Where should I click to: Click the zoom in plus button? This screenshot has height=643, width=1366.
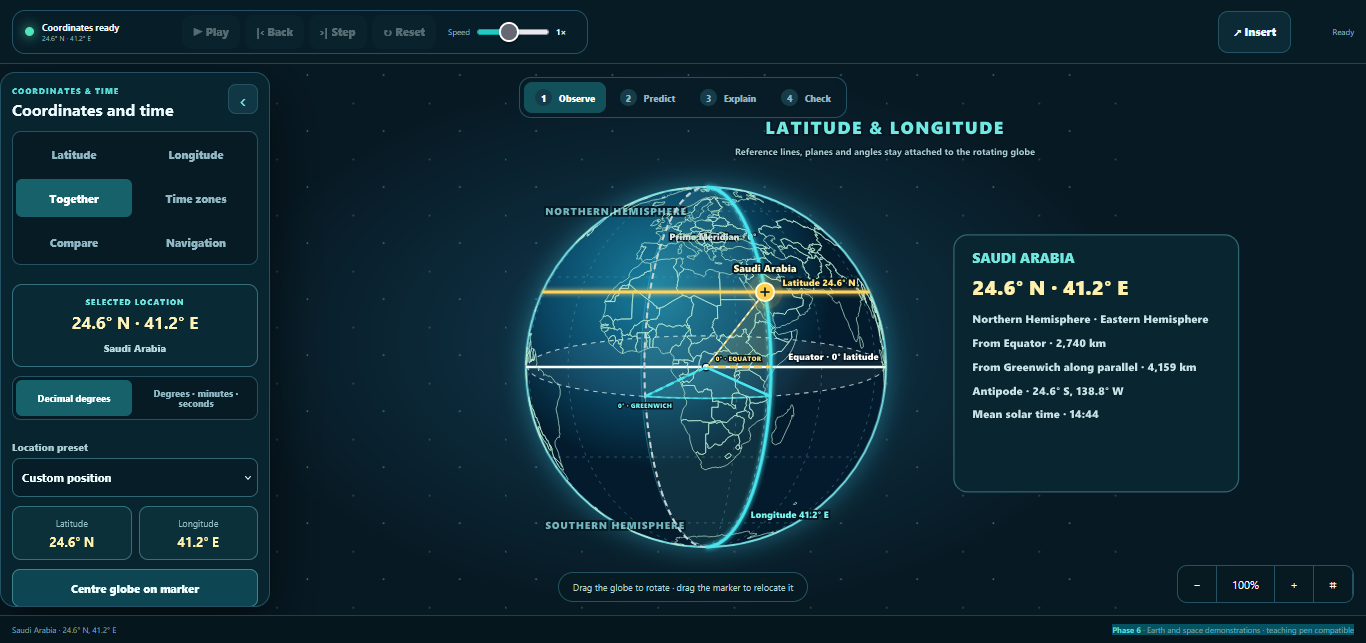pos(1294,585)
